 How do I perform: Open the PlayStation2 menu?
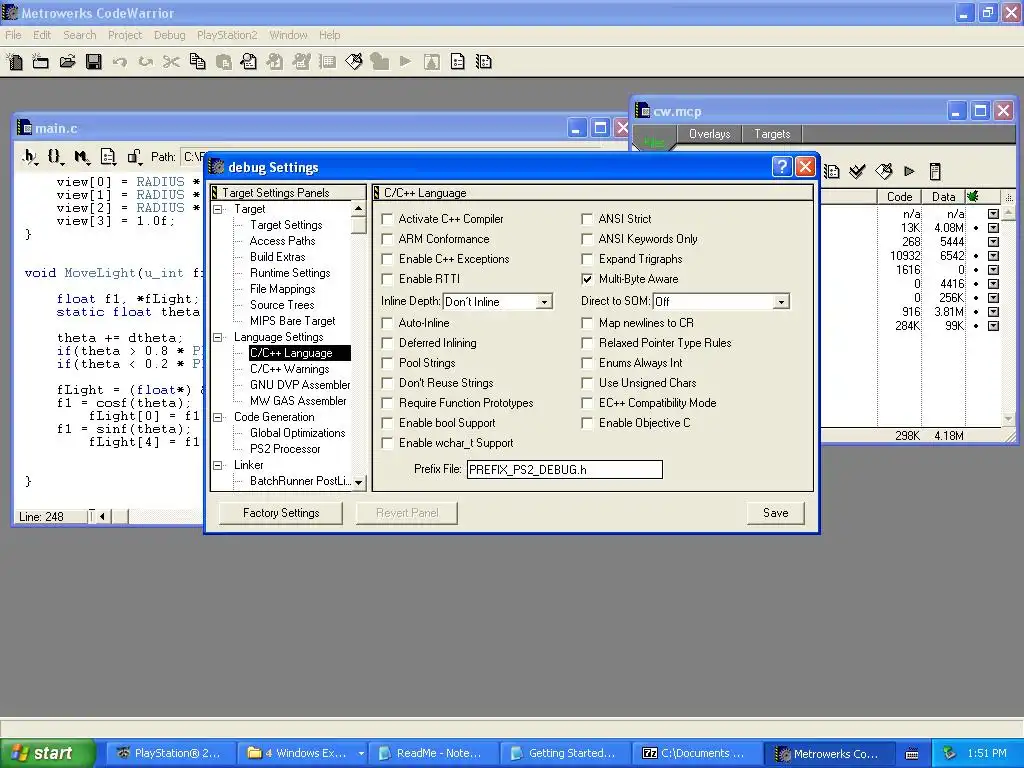[227, 35]
